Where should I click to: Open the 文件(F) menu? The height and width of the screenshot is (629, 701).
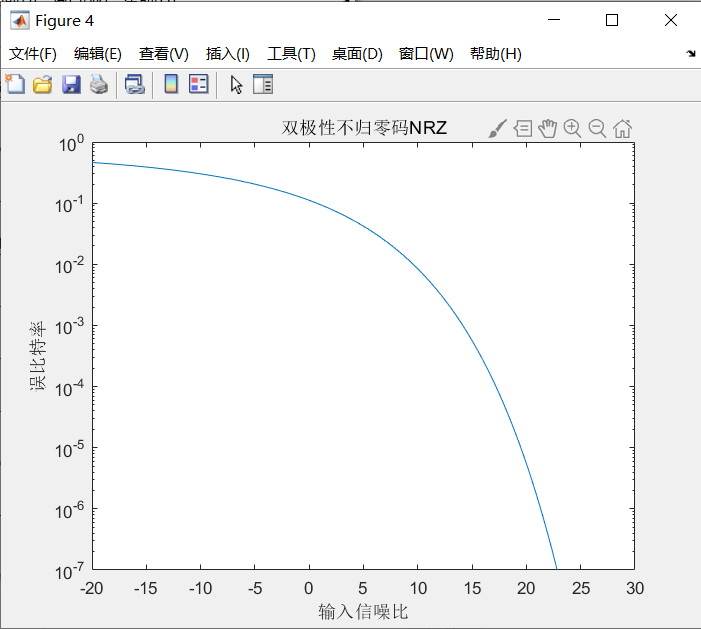coord(33,54)
